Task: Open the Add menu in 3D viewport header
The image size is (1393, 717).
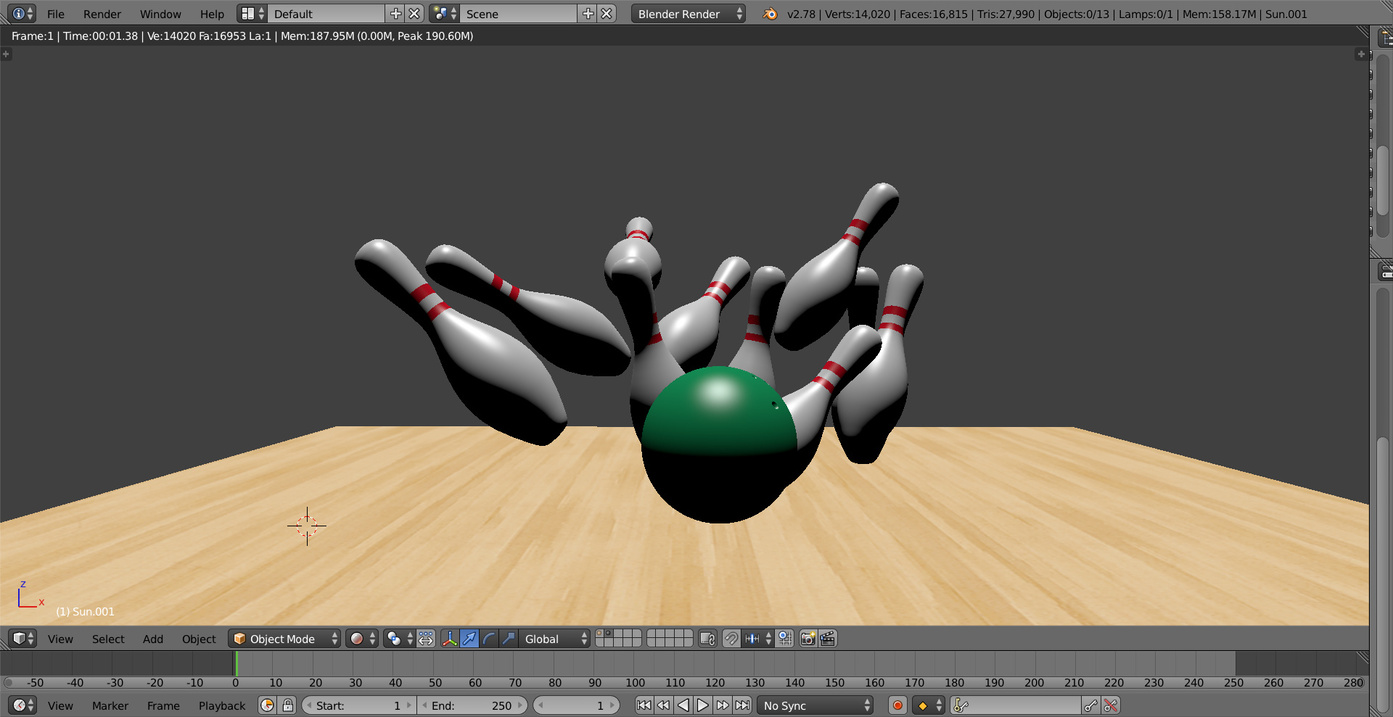Action: point(153,639)
